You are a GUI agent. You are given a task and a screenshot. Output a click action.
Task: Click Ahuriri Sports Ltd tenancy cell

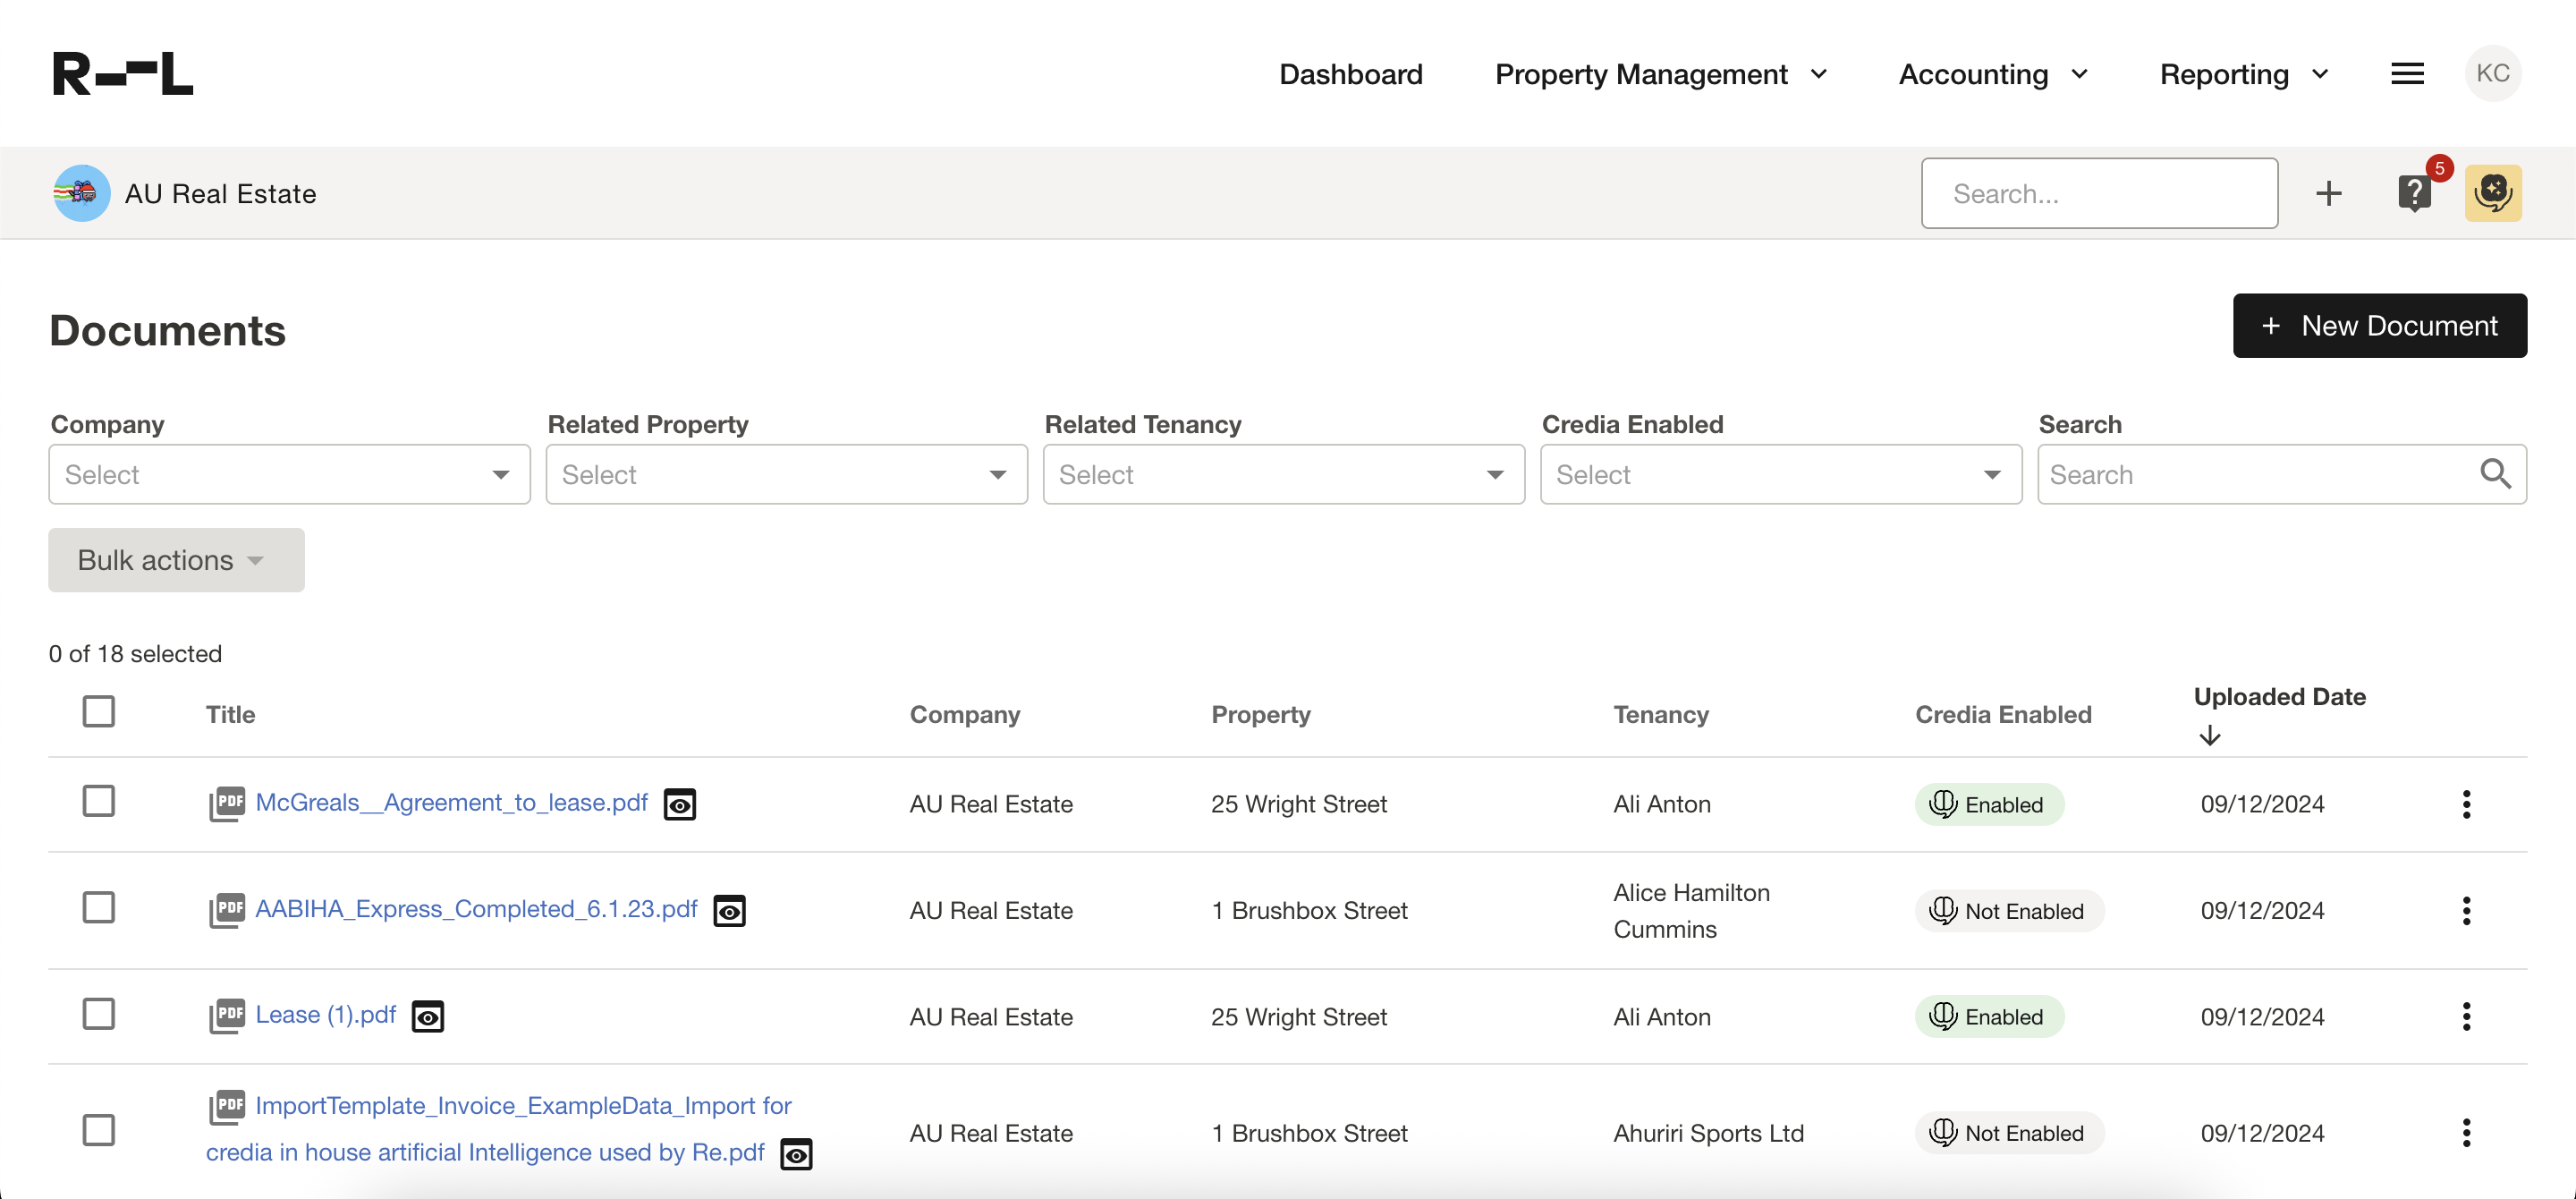(1708, 1133)
